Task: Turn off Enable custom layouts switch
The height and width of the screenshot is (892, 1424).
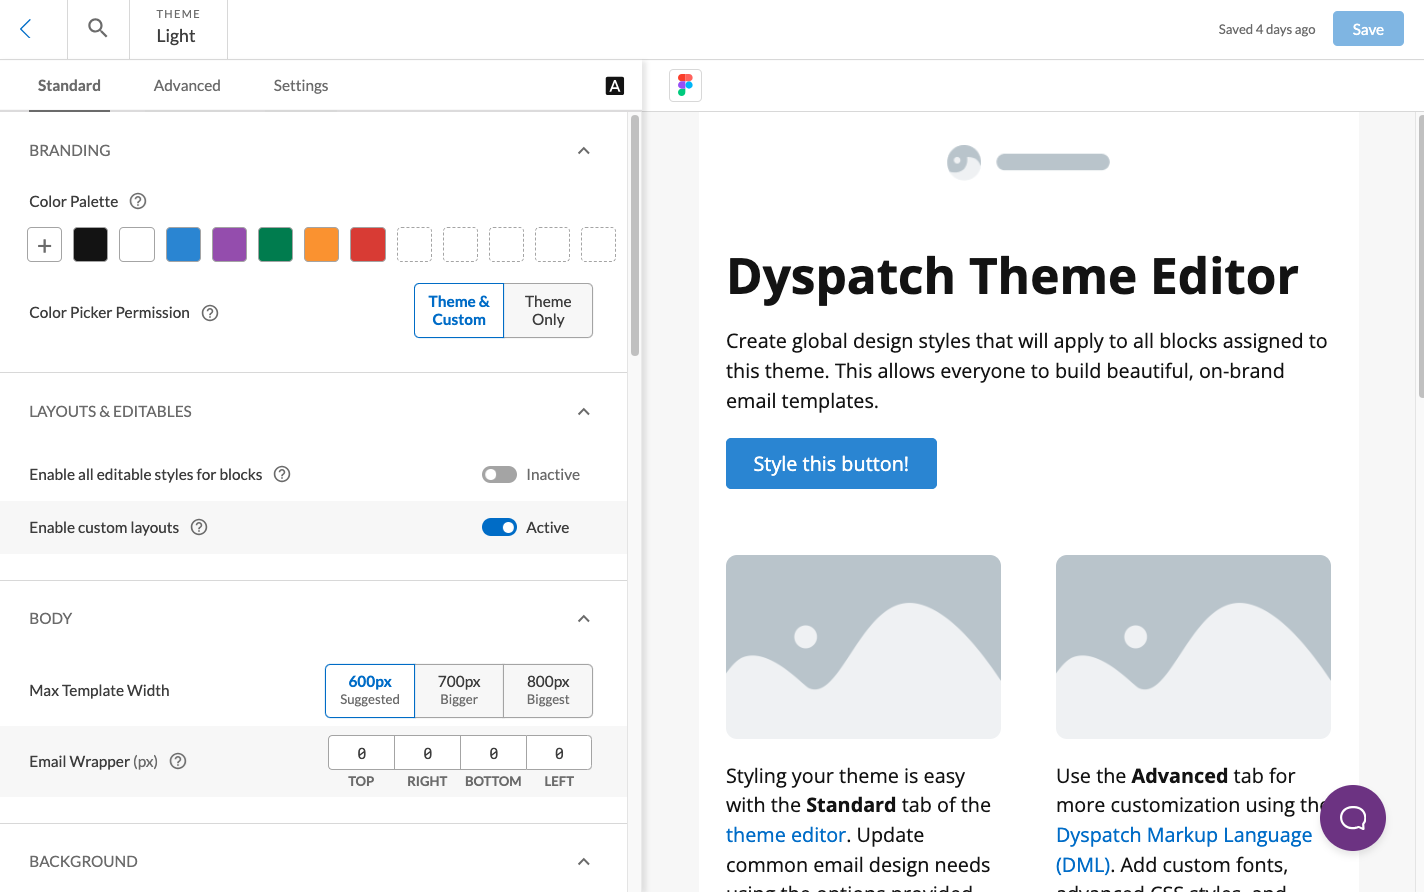Action: pos(499,527)
